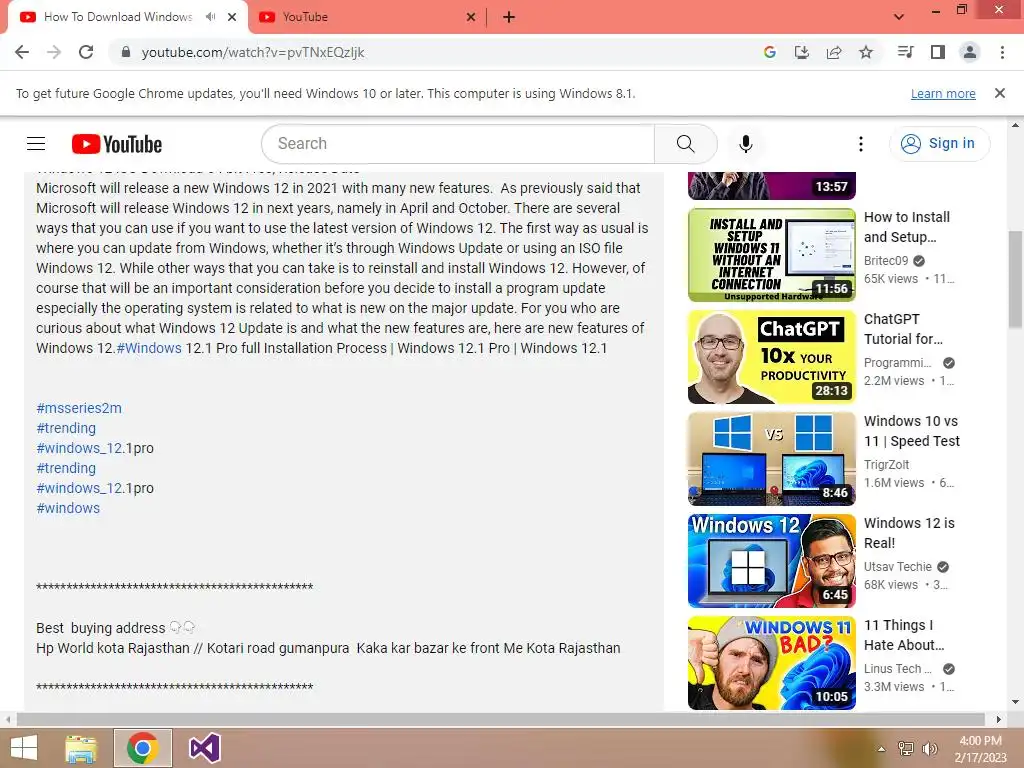This screenshot has height=768, width=1024.
Task: Click the address bar URL
Action: tap(253, 52)
